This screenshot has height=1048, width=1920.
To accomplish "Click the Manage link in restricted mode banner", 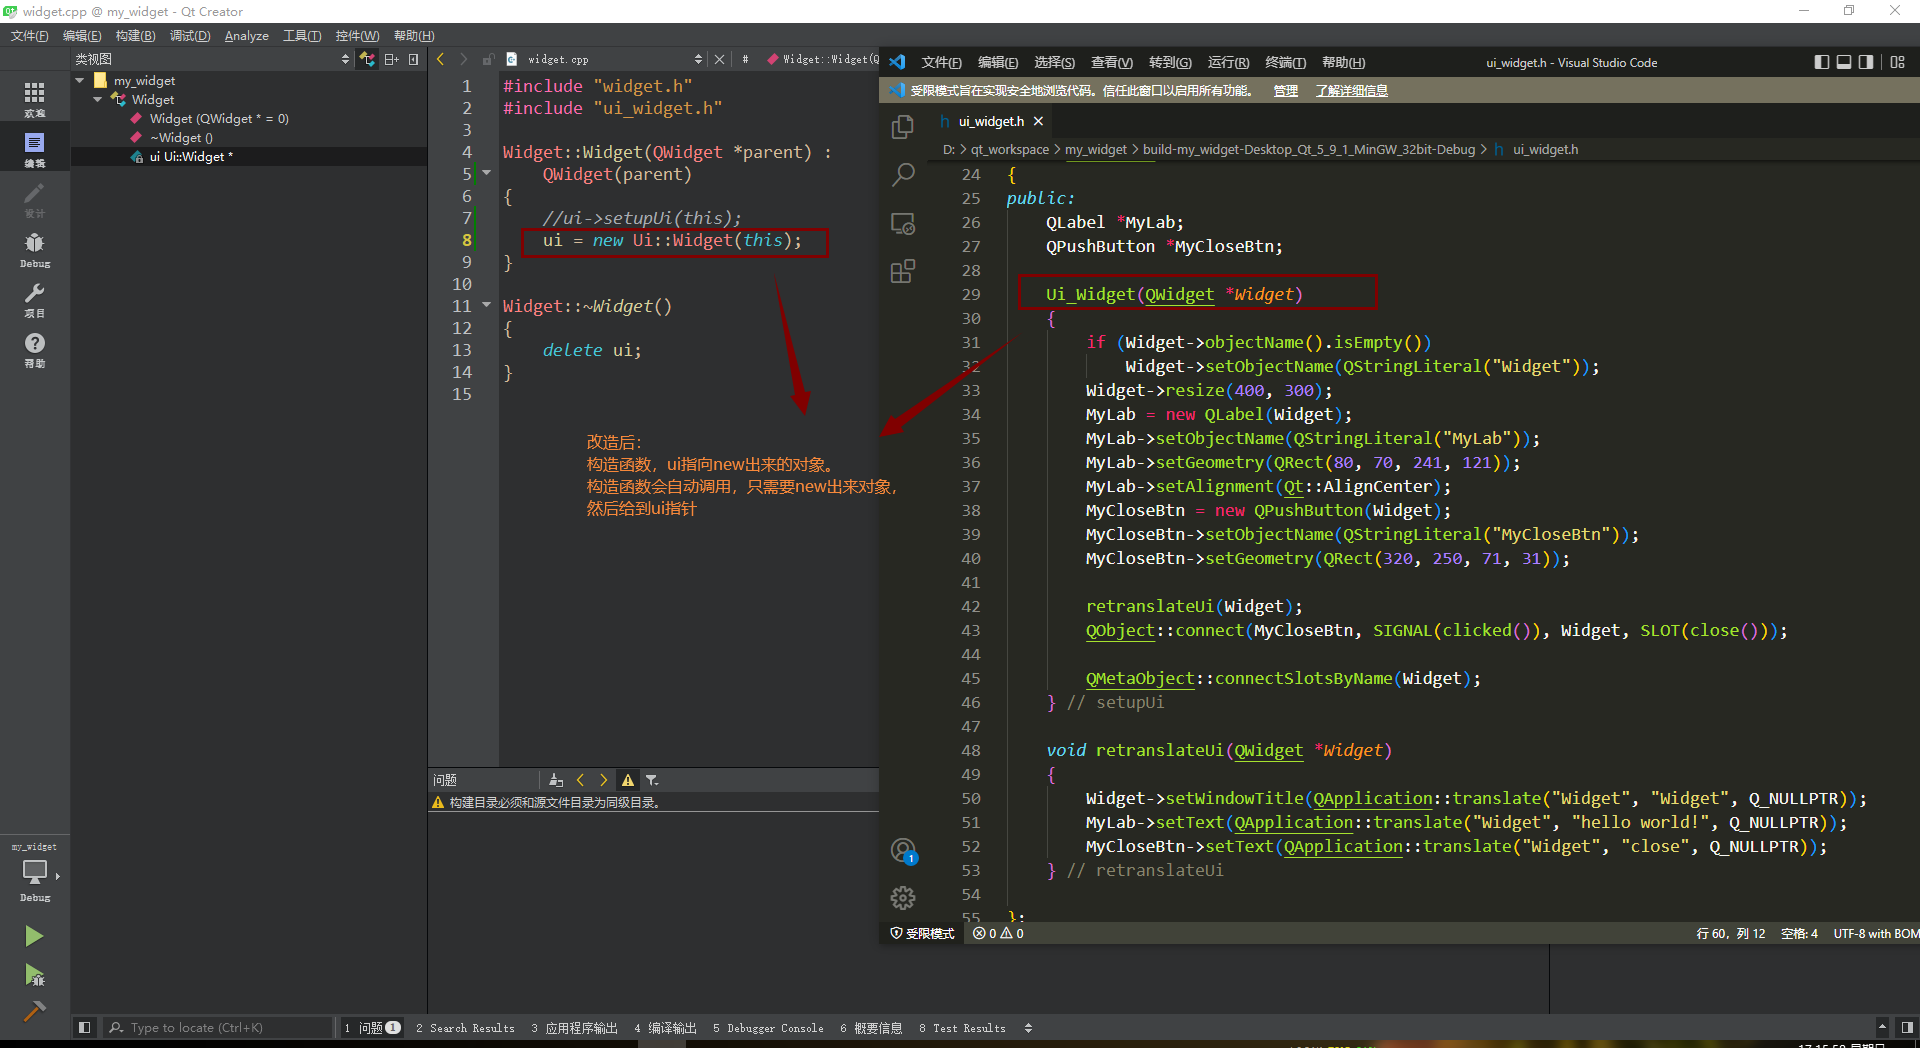I will pyautogui.click(x=1285, y=91).
